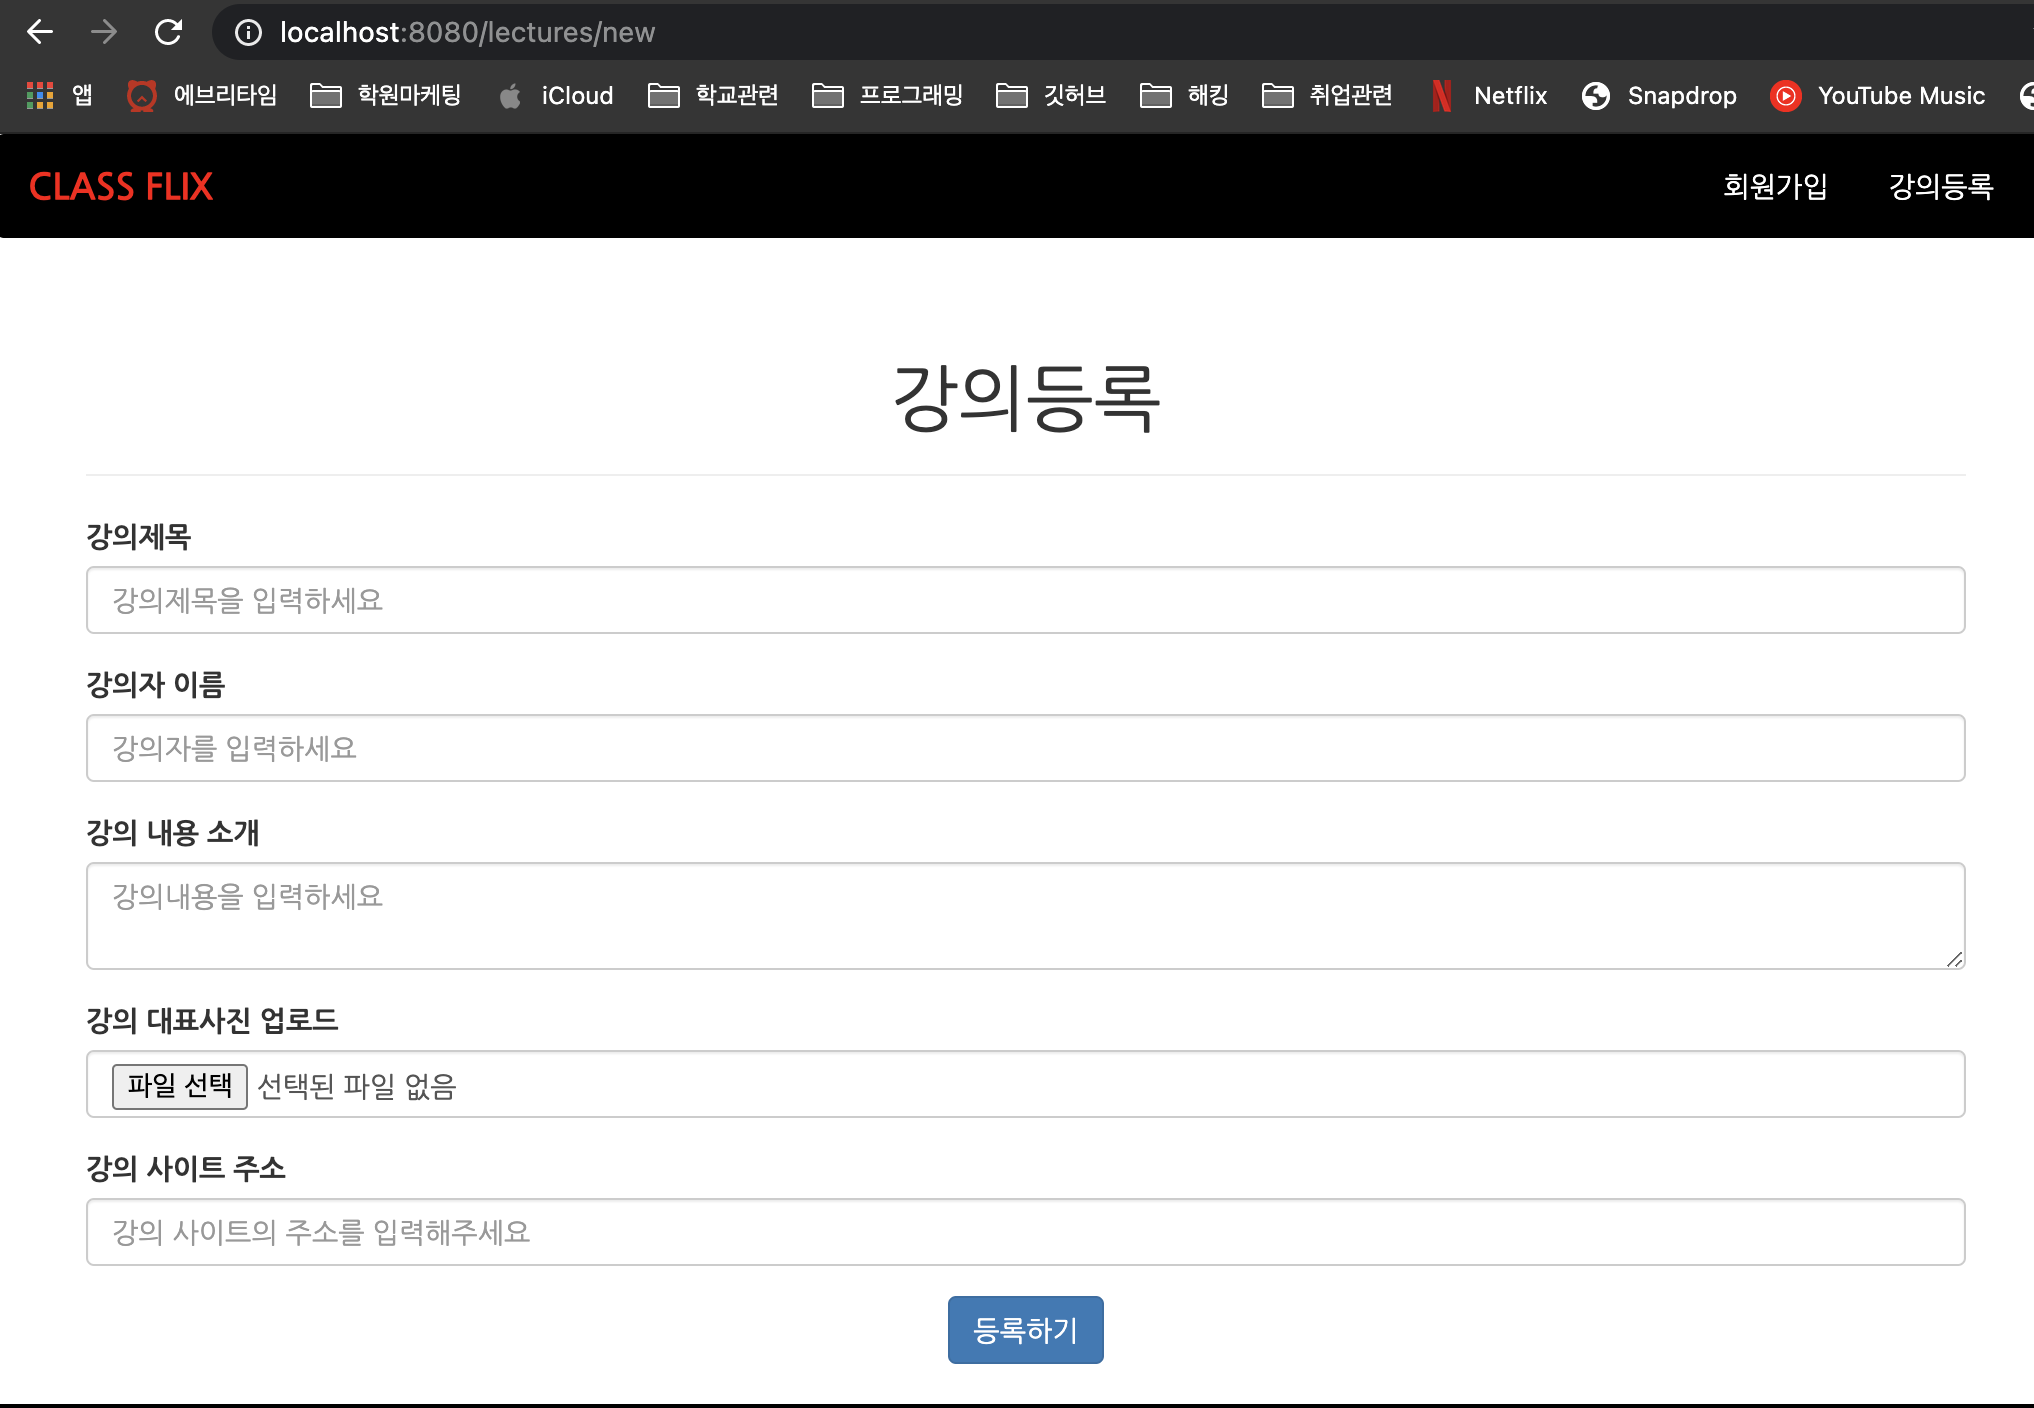Click the CLASS FLIX logo link
2034x1408 pixels.
[121, 186]
